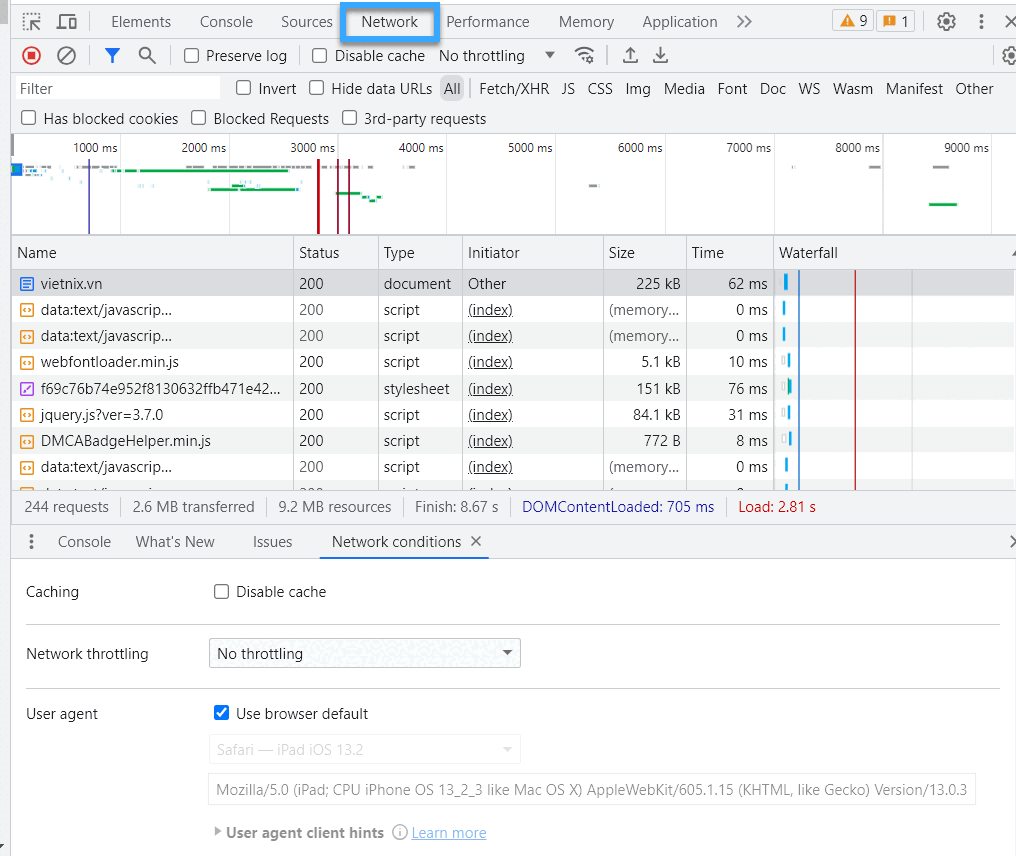Open the Issues drawer tab

coord(272,542)
